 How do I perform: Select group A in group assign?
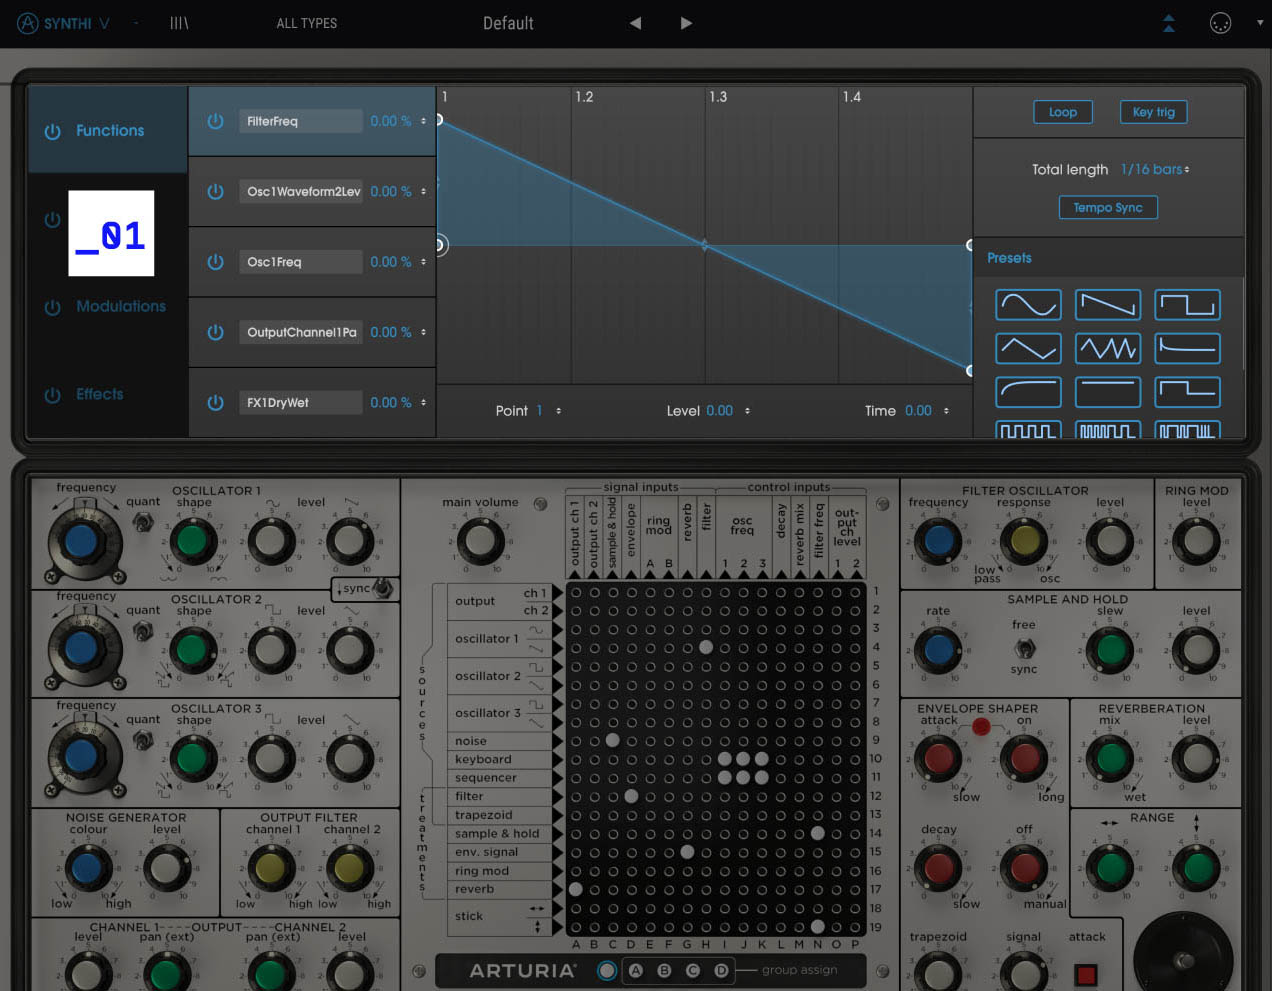[635, 970]
